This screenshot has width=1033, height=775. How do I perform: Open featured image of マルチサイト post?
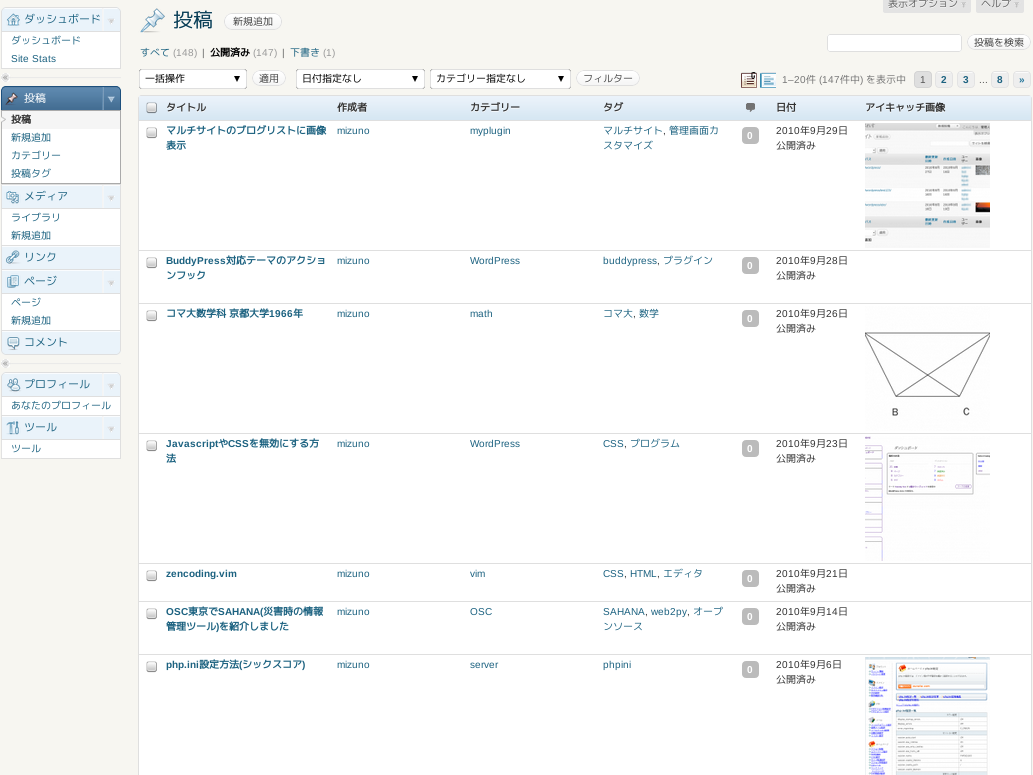(927, 185)
